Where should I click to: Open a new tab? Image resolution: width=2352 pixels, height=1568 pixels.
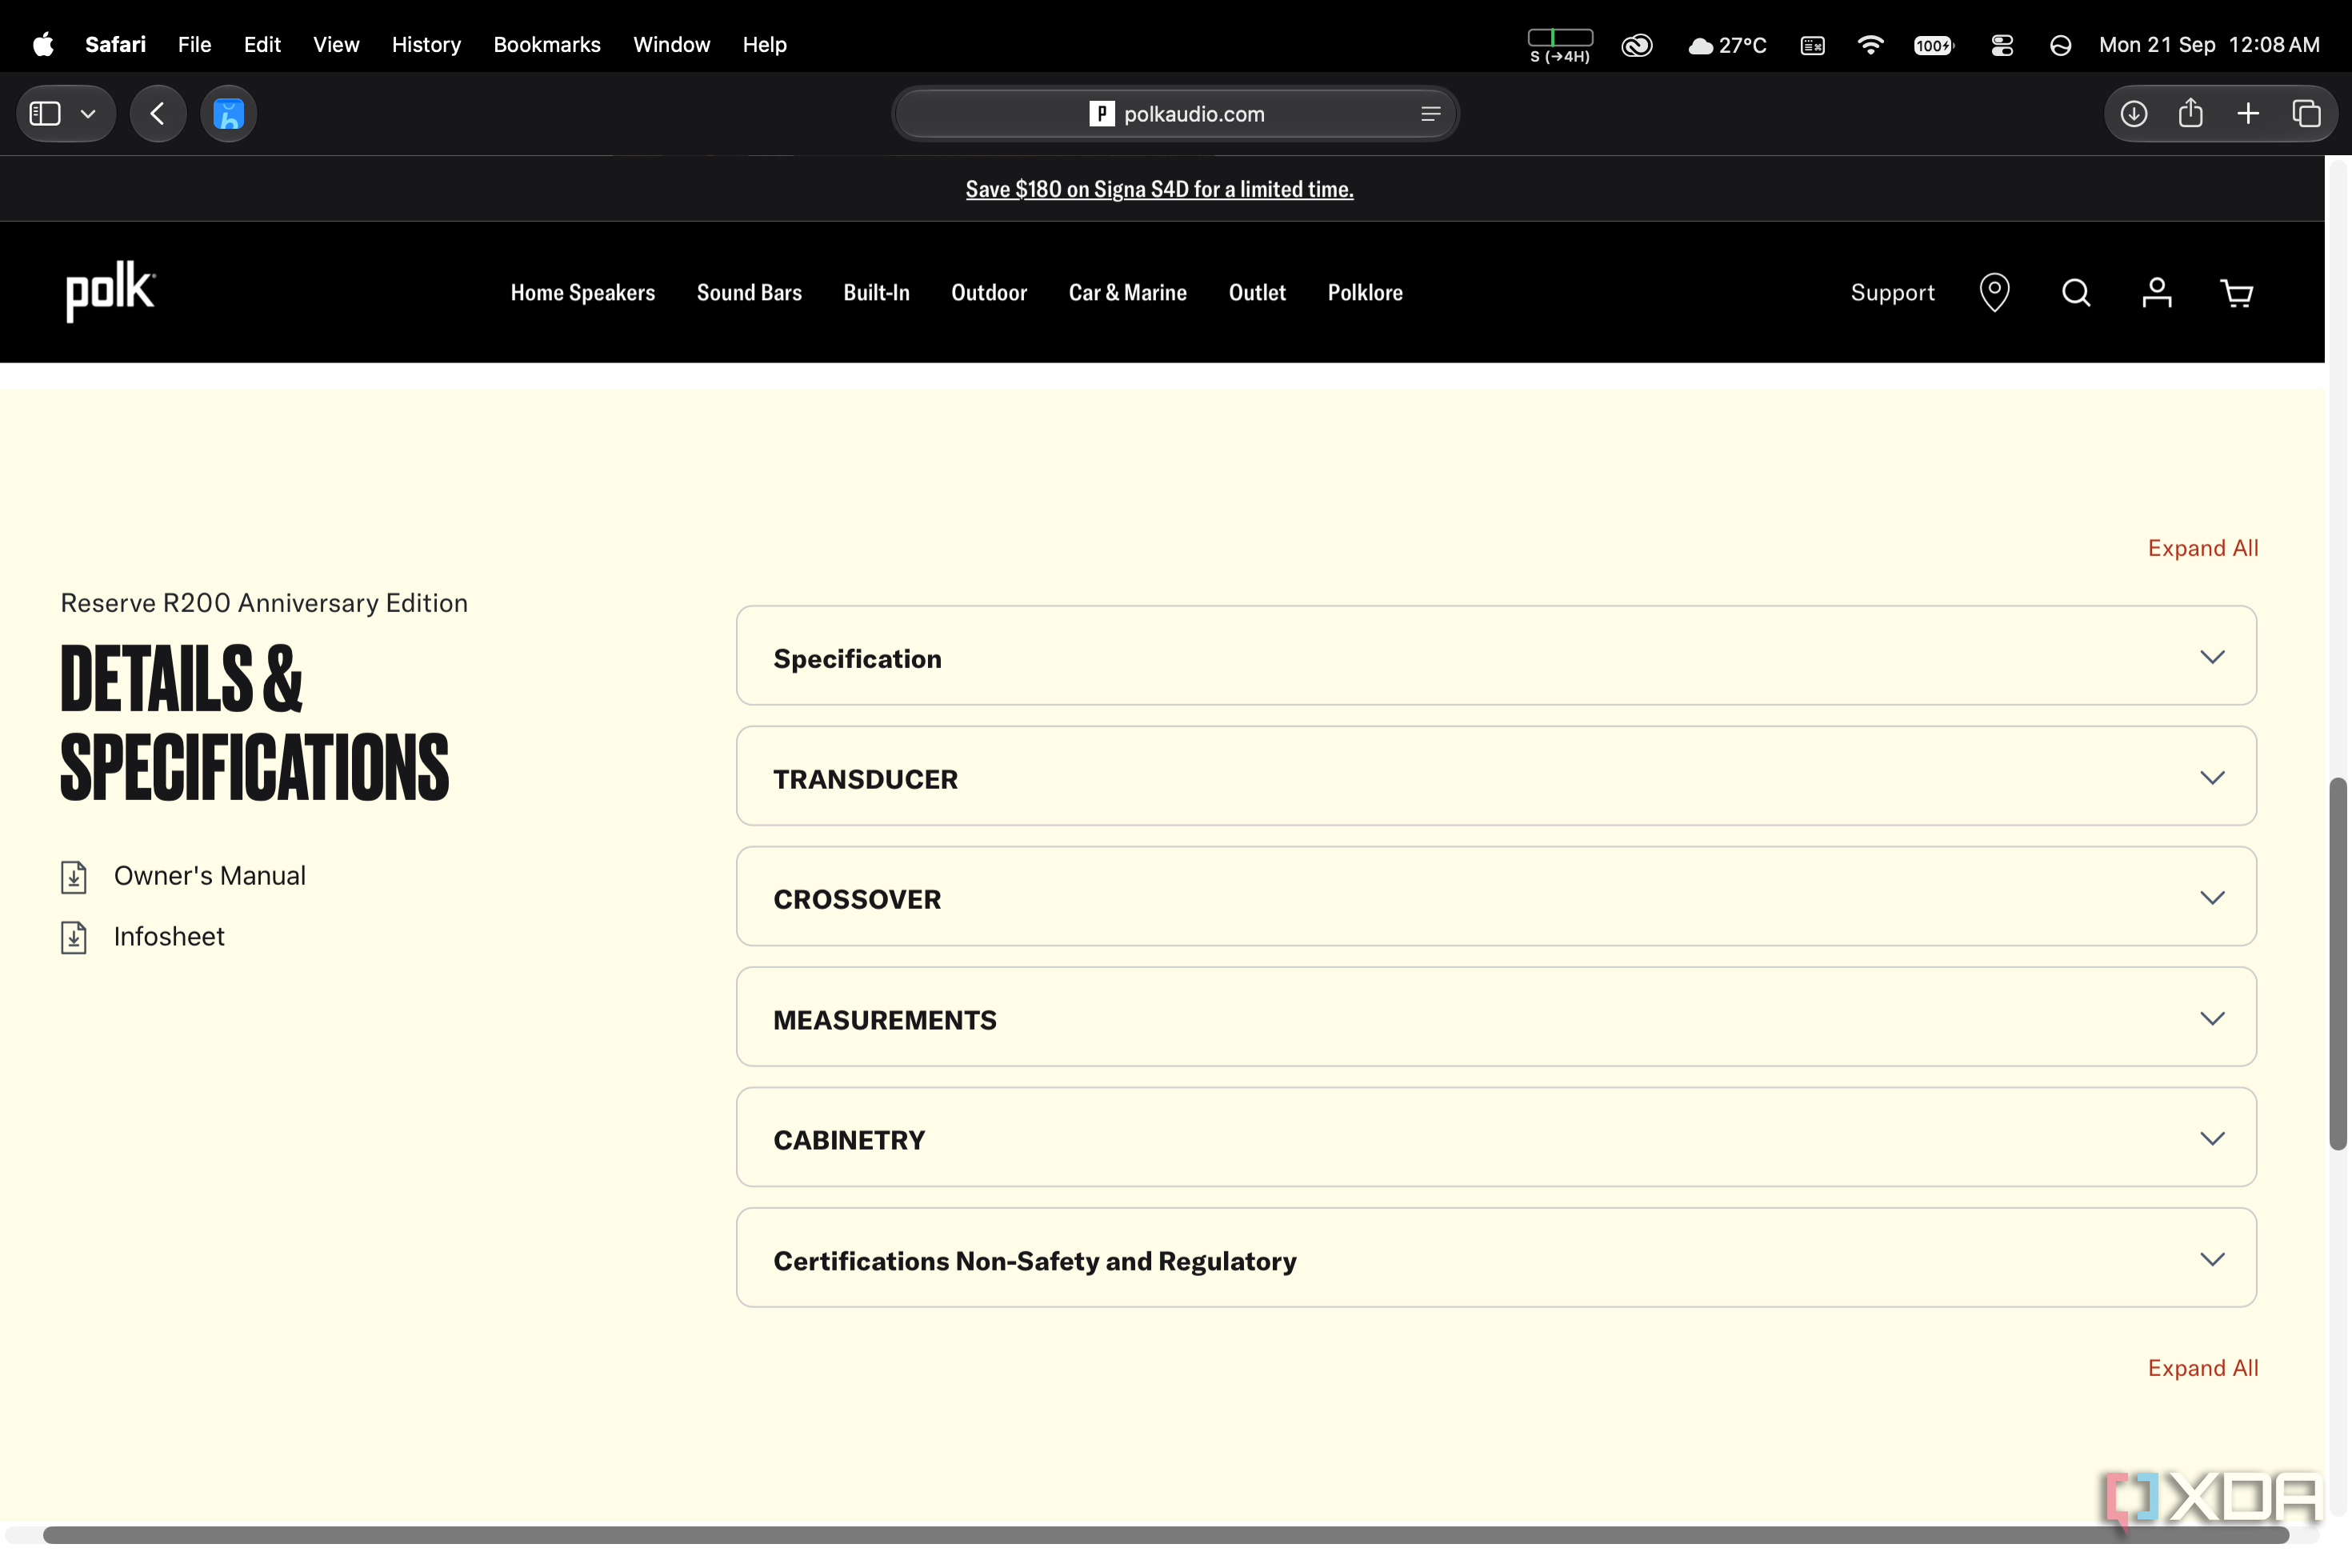pos(2248,114)
